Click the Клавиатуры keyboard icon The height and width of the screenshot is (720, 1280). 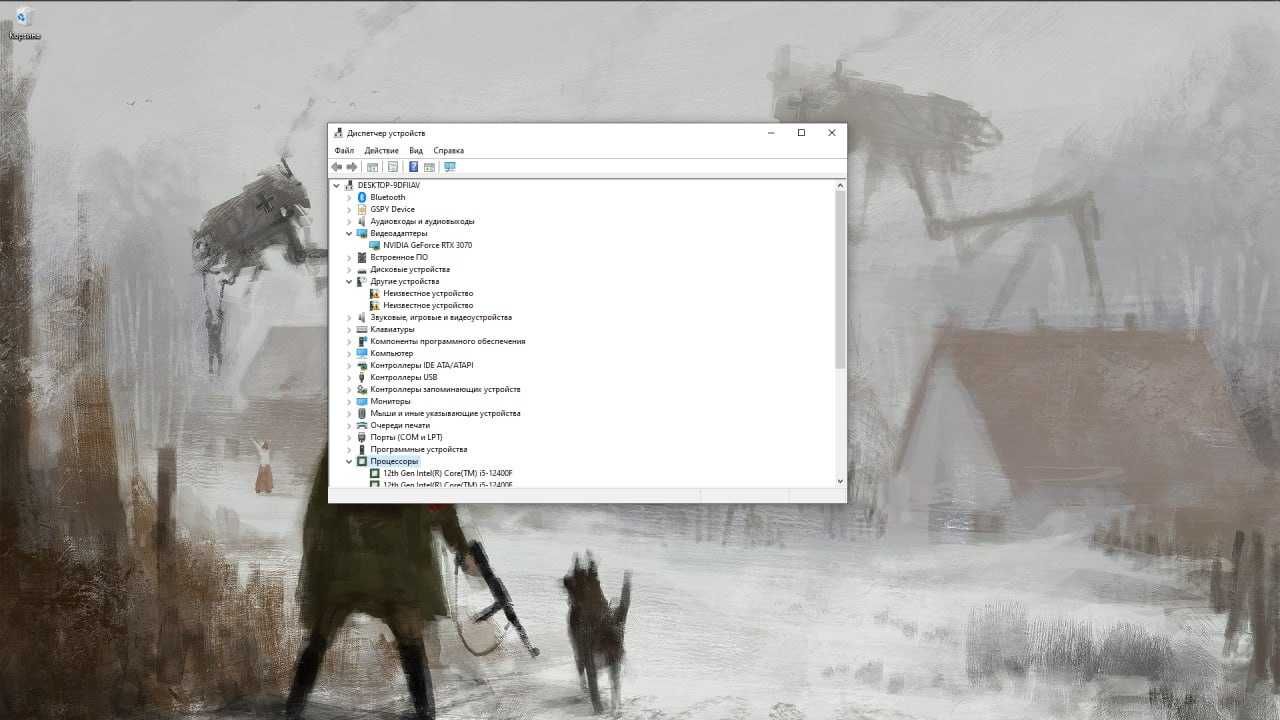coord(362,329)
